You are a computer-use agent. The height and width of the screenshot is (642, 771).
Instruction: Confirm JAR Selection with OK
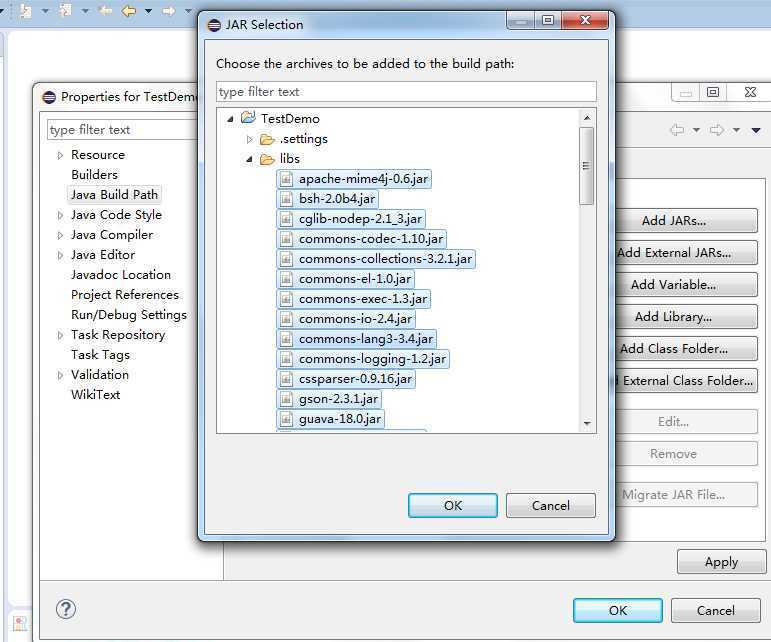453,505
